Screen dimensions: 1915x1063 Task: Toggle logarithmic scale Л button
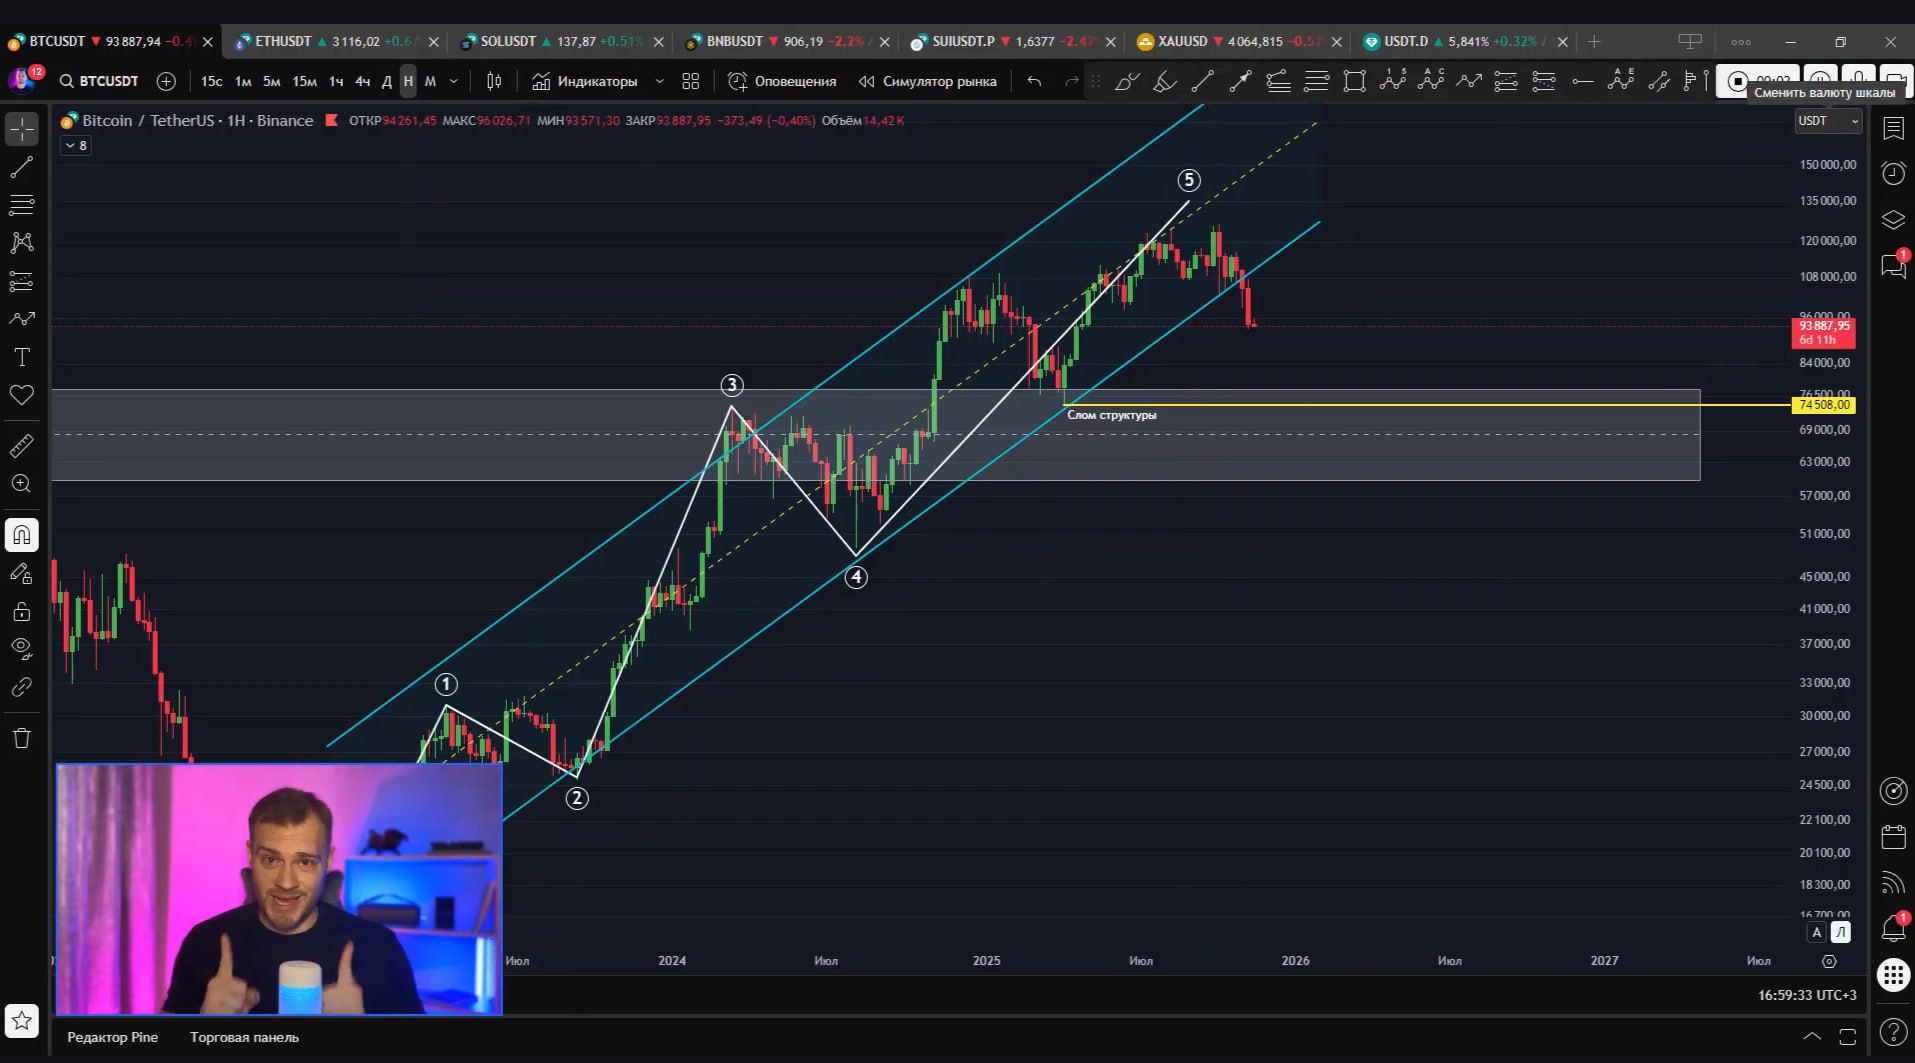click(x=1840, y=932)
